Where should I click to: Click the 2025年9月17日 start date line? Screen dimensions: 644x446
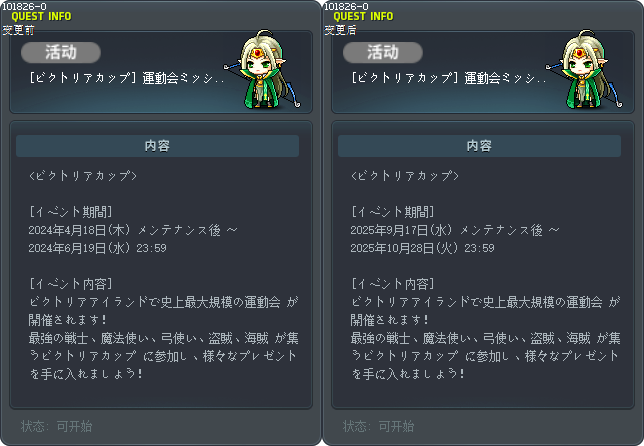455,230
